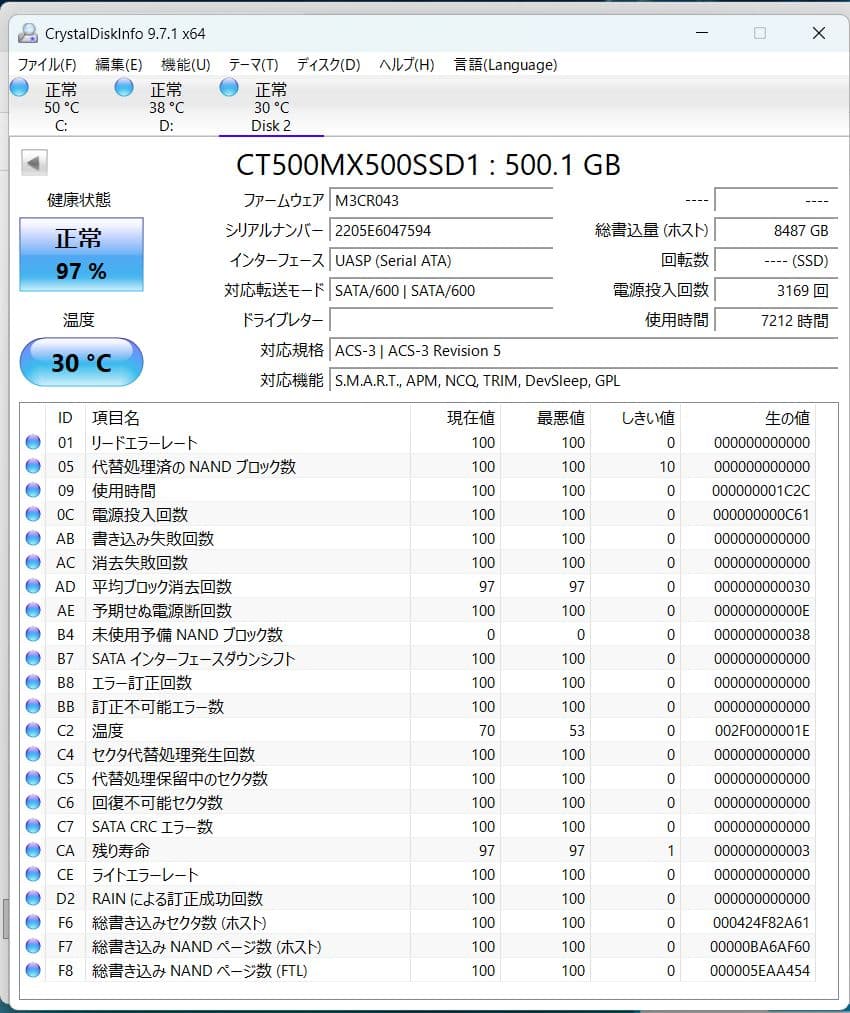Click the firmware field M3CR043
The image size is (850, 1013).
tap(441, 200)
